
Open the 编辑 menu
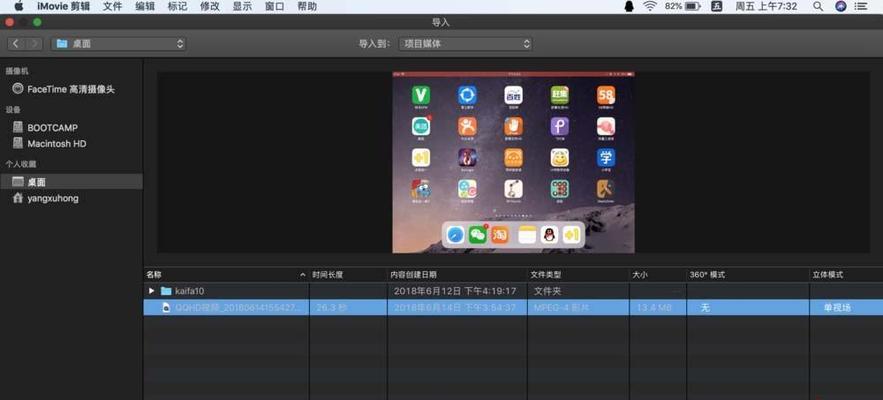145,7
